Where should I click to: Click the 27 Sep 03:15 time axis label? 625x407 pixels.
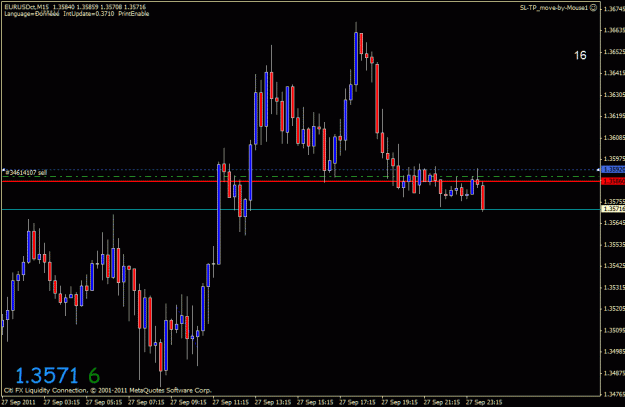coord(61,402)
